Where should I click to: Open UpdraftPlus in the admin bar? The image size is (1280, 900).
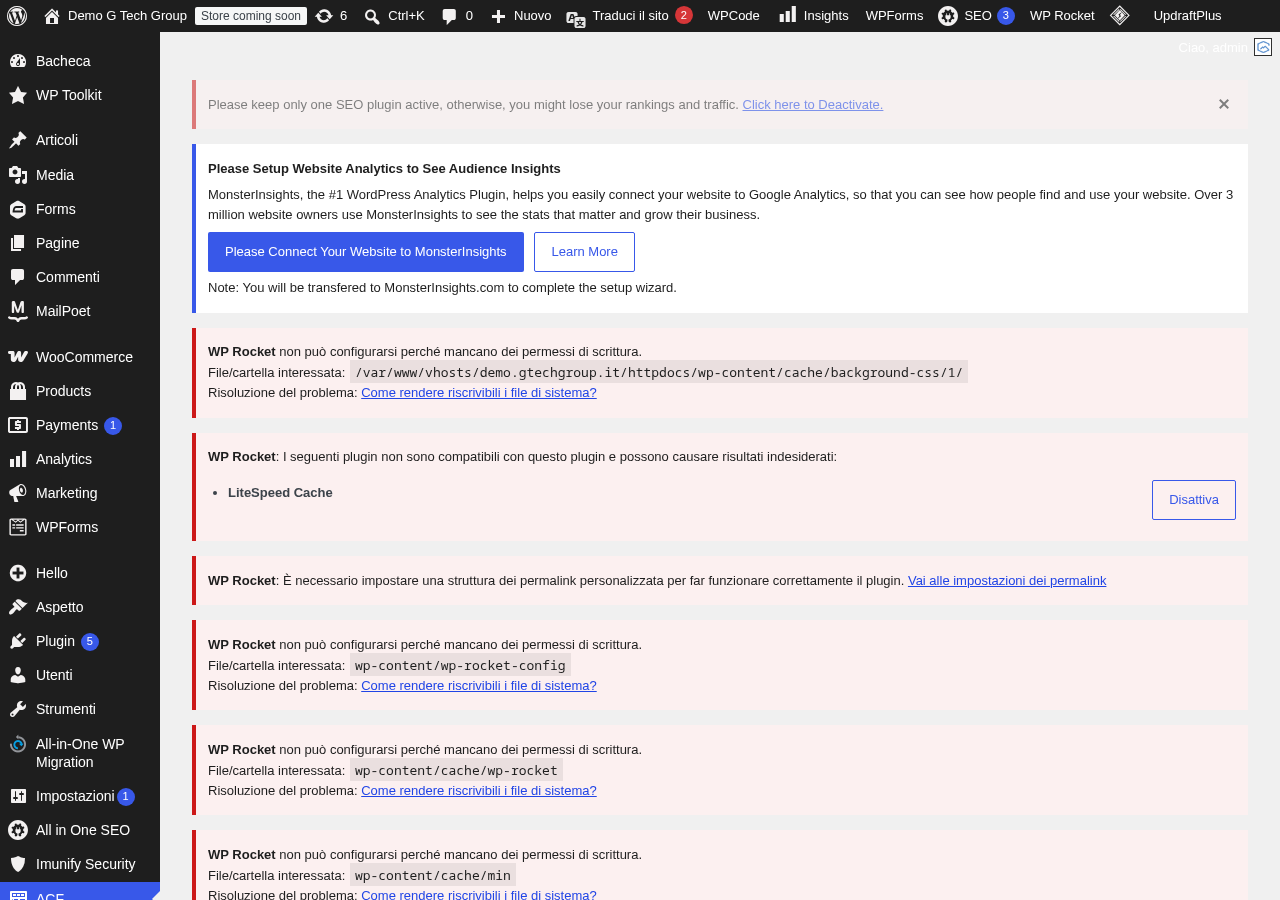point(1187,16)
